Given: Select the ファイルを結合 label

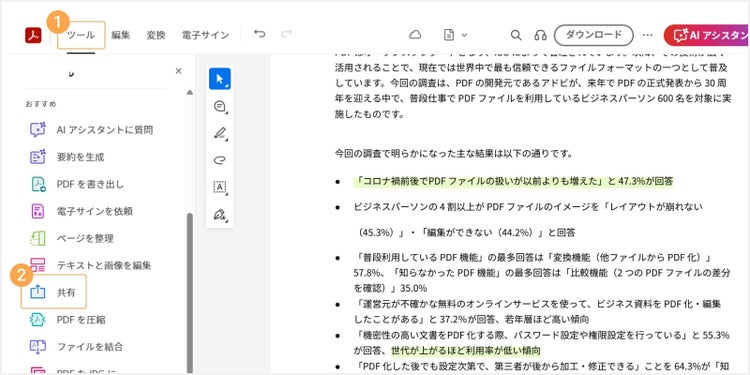Looking at the screenshot, I should pyautogui.click(x=90, y=346).
